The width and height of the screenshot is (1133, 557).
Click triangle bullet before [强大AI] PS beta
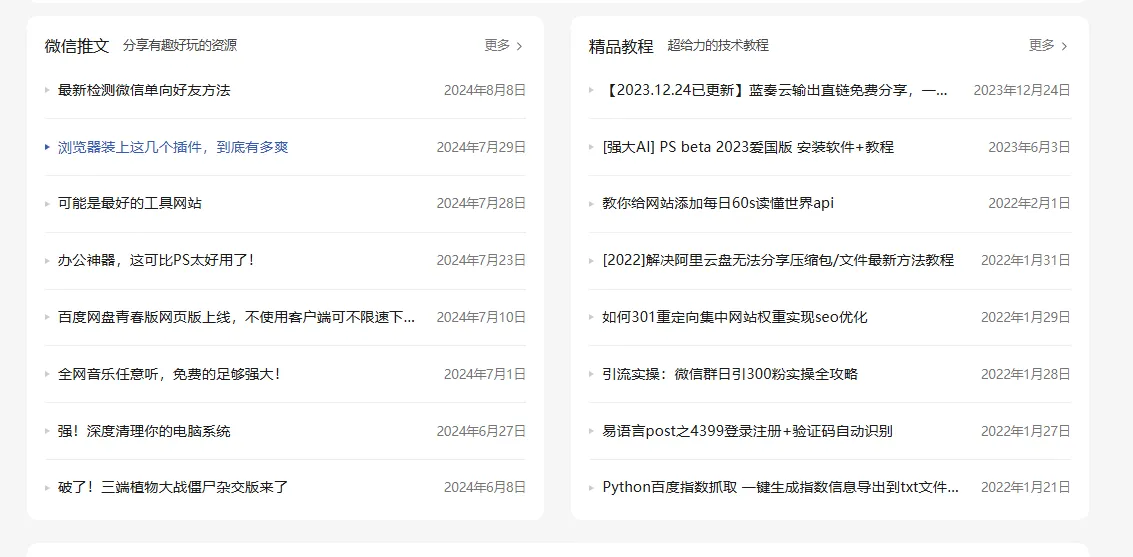point(591,147)
